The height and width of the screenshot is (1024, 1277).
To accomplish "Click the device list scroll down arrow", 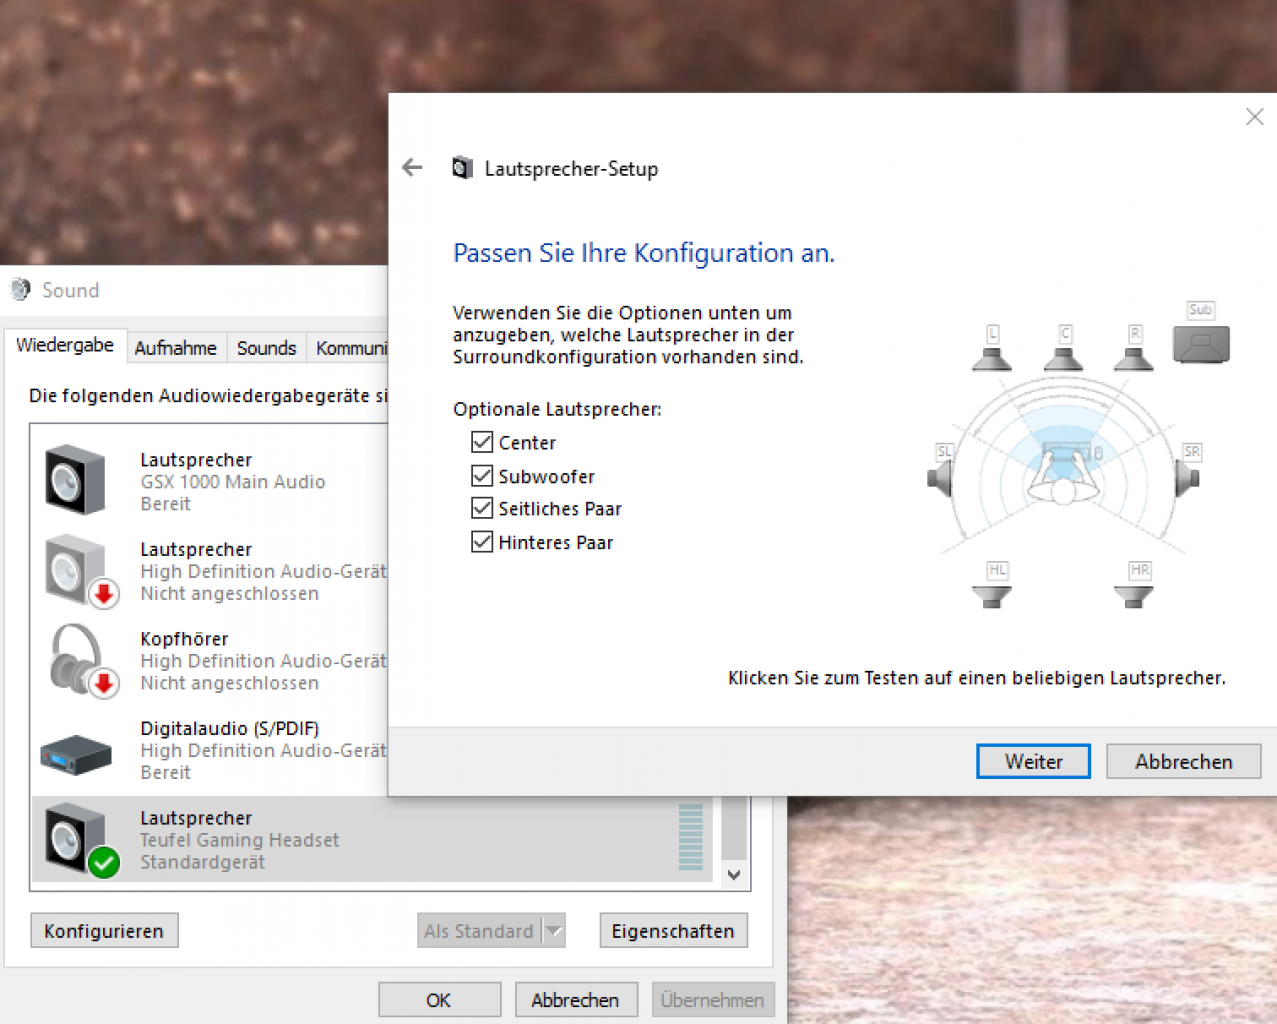I will click(x=734, y=875).
